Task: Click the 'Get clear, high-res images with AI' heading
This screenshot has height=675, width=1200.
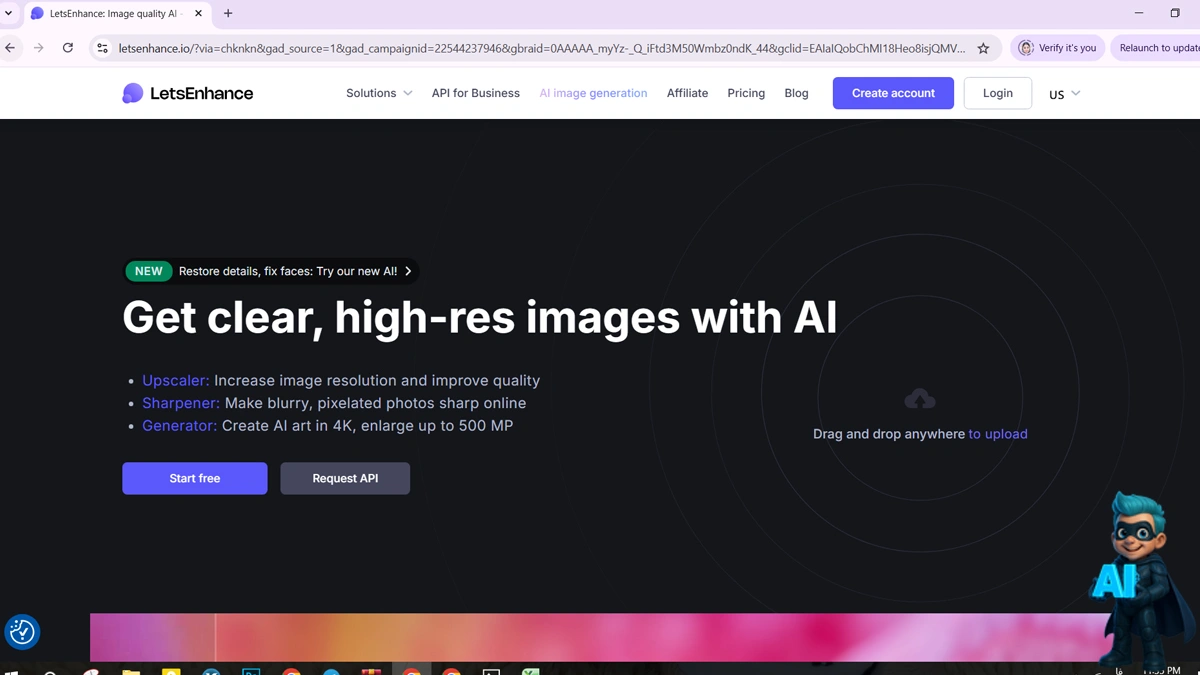Action: pyautogui.click(x=480, y=317)
